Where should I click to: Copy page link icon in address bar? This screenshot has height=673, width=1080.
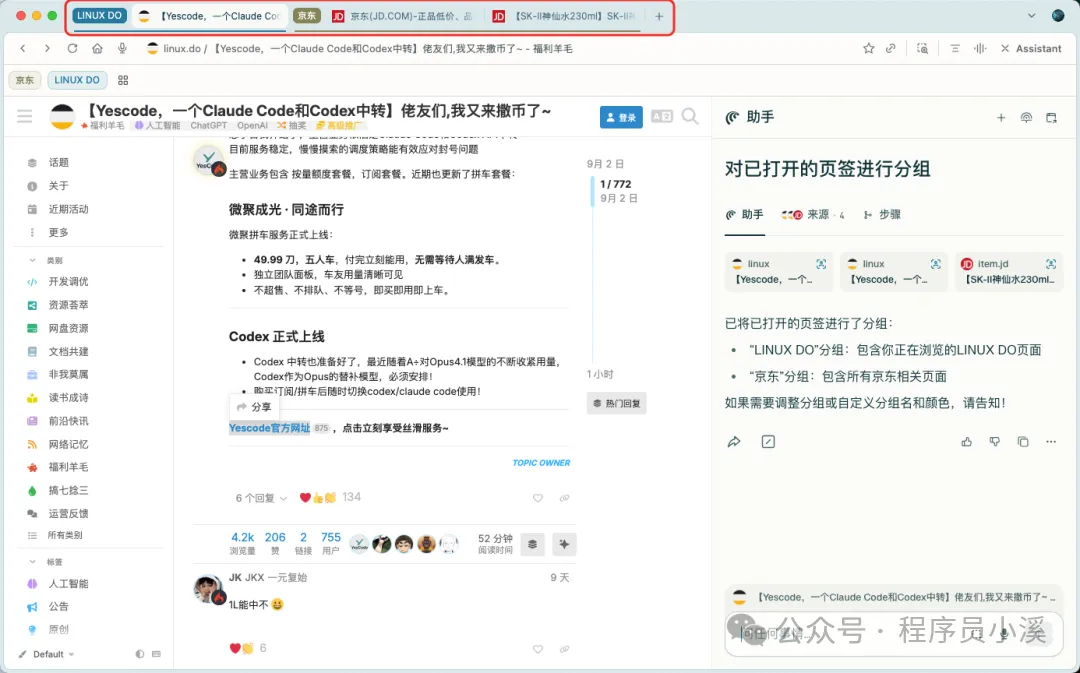coord(891,48)
